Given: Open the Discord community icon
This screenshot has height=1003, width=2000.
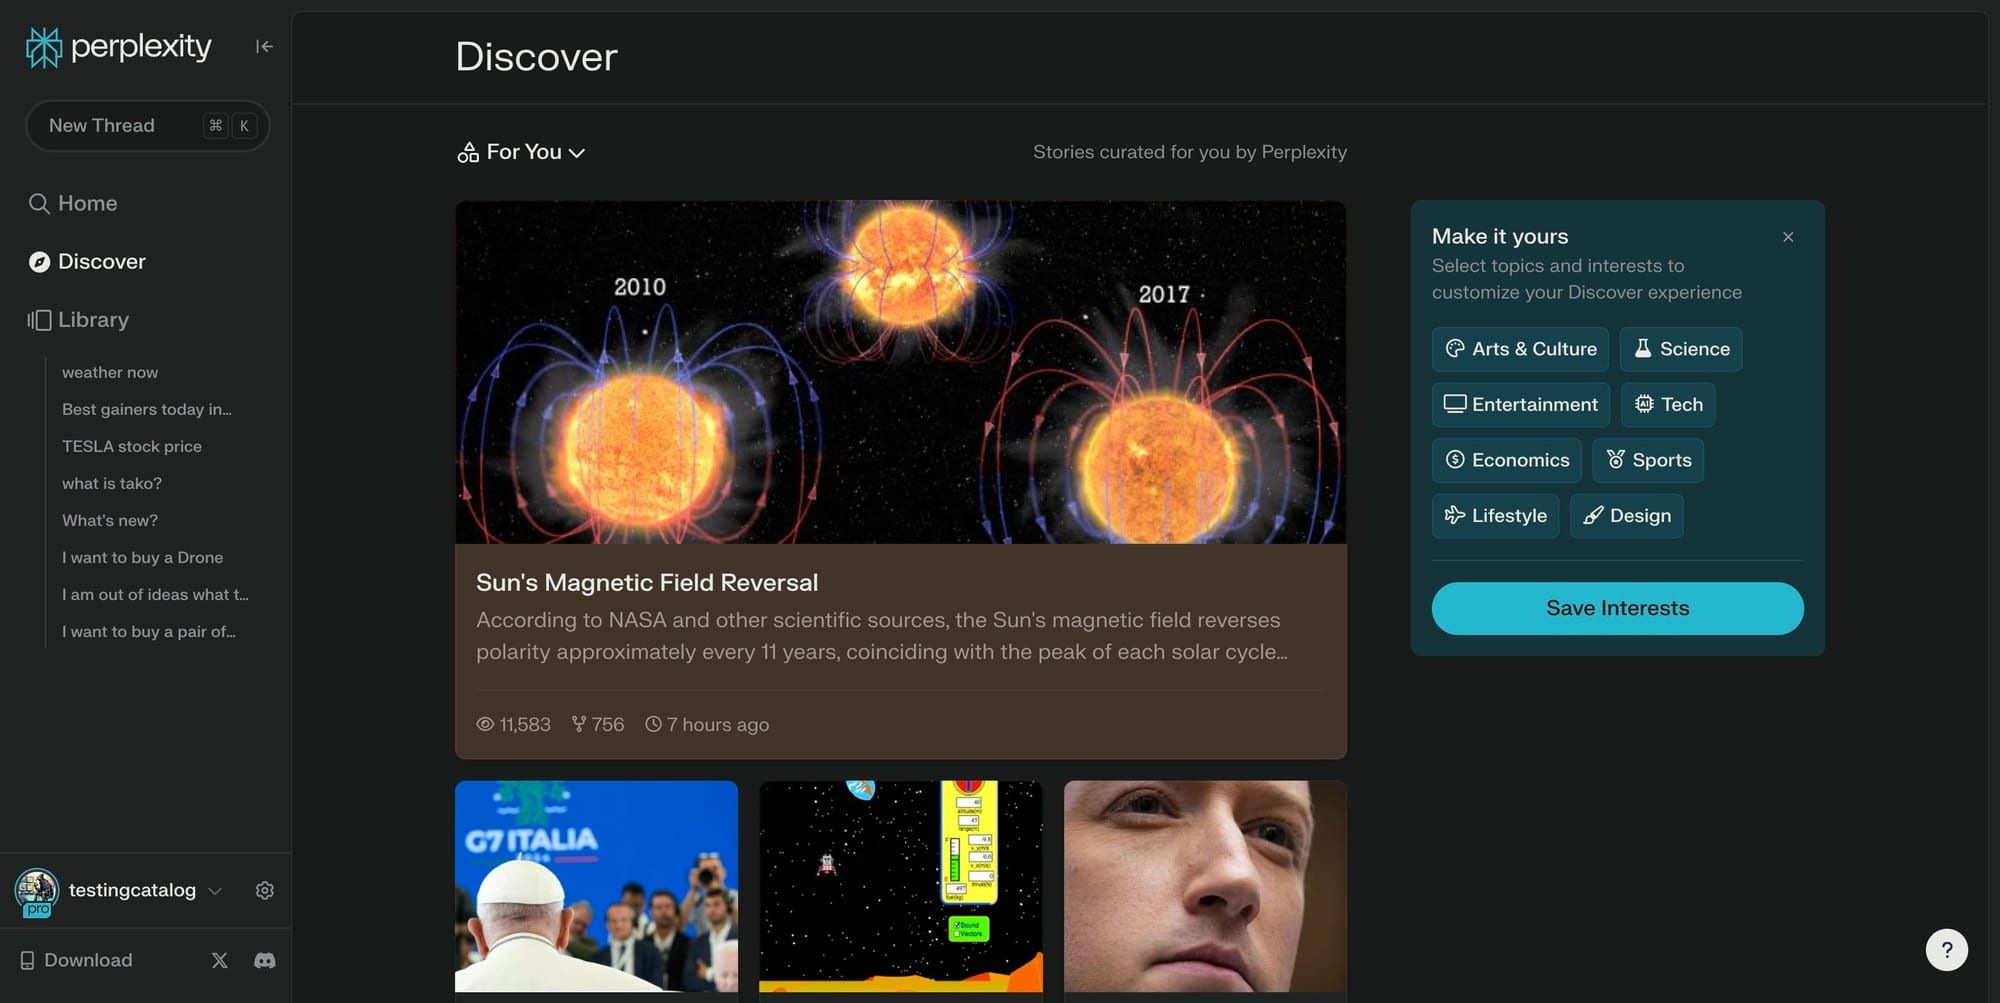Looking at the screenshot, I should pos(263,960).
